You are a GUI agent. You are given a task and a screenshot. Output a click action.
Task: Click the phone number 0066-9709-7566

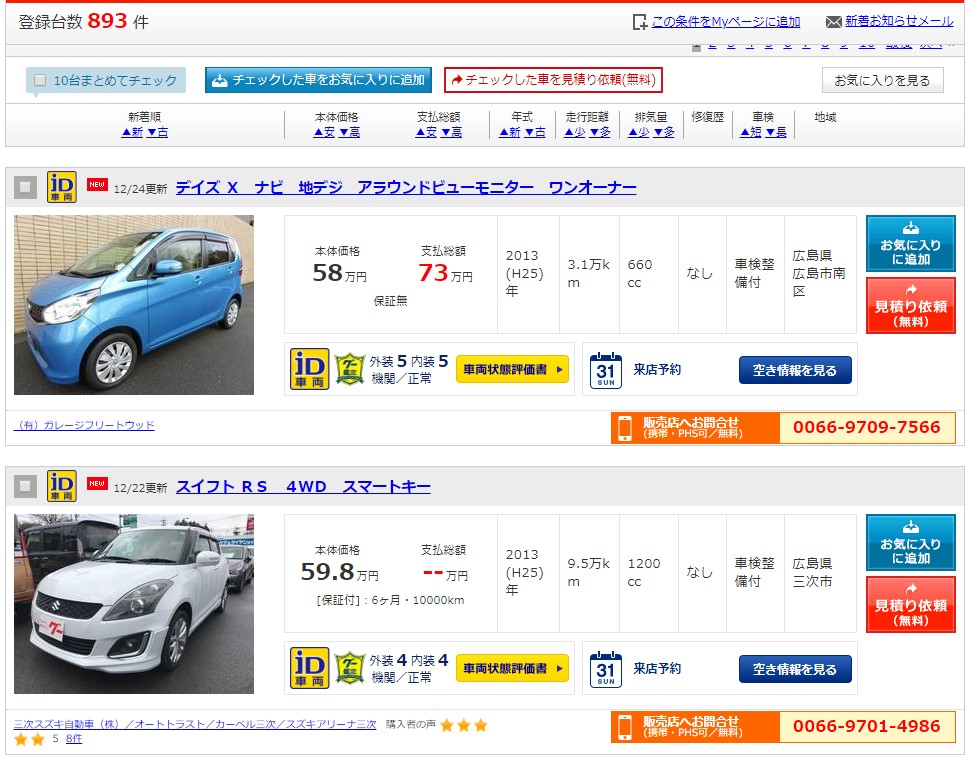click(867, 427)
